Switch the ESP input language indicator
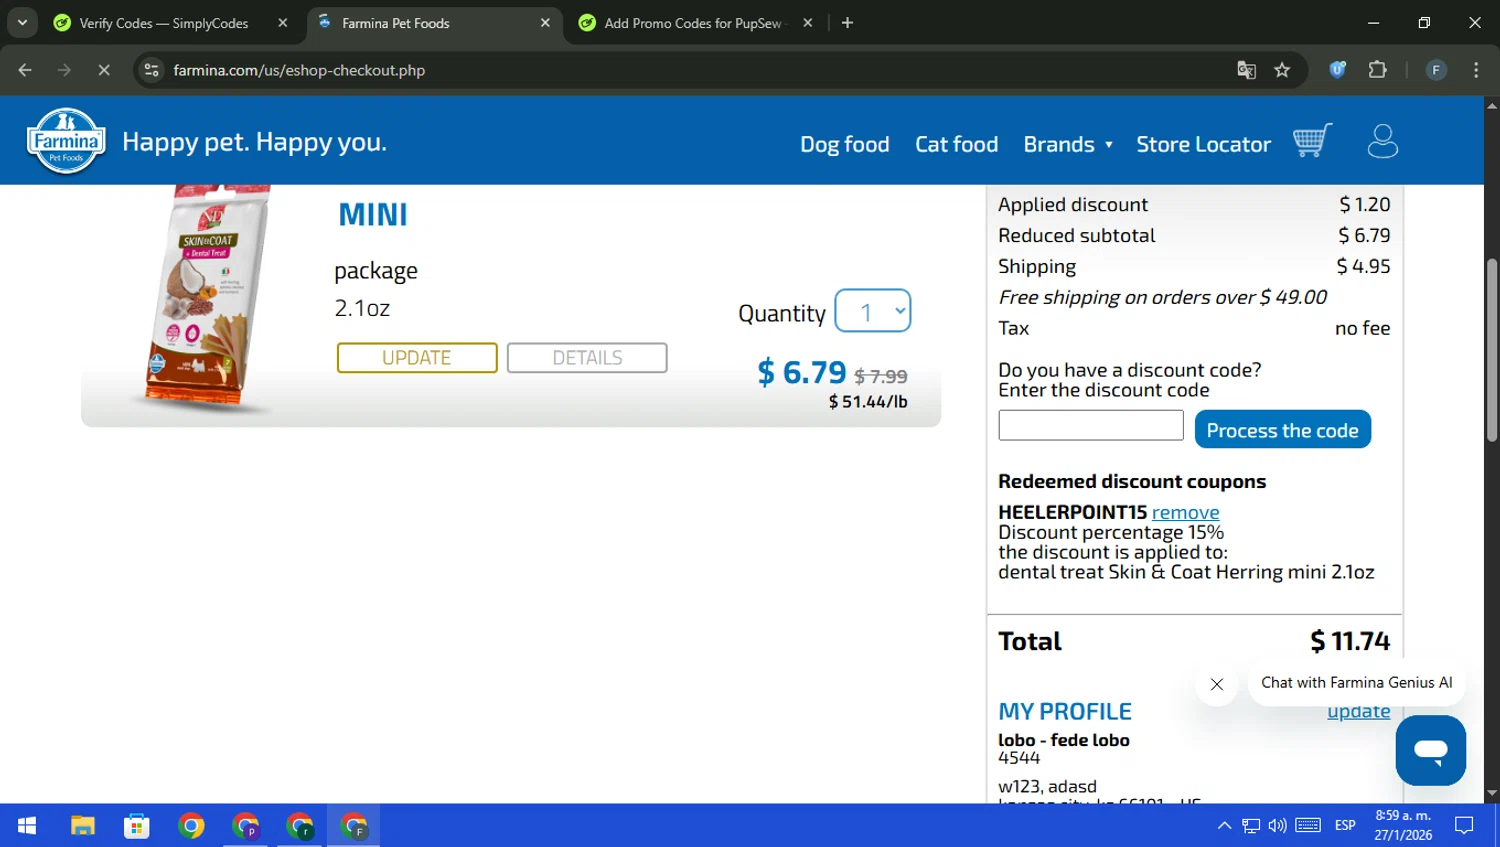The height and width of the screenshot is (847, 1500). pos(1345,826)
